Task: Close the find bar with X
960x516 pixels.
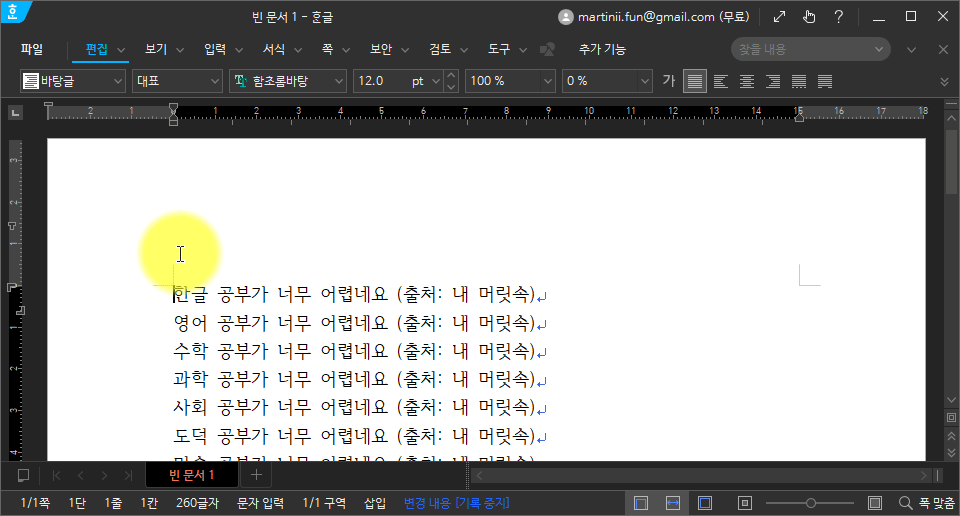Action: click(943, 50)
